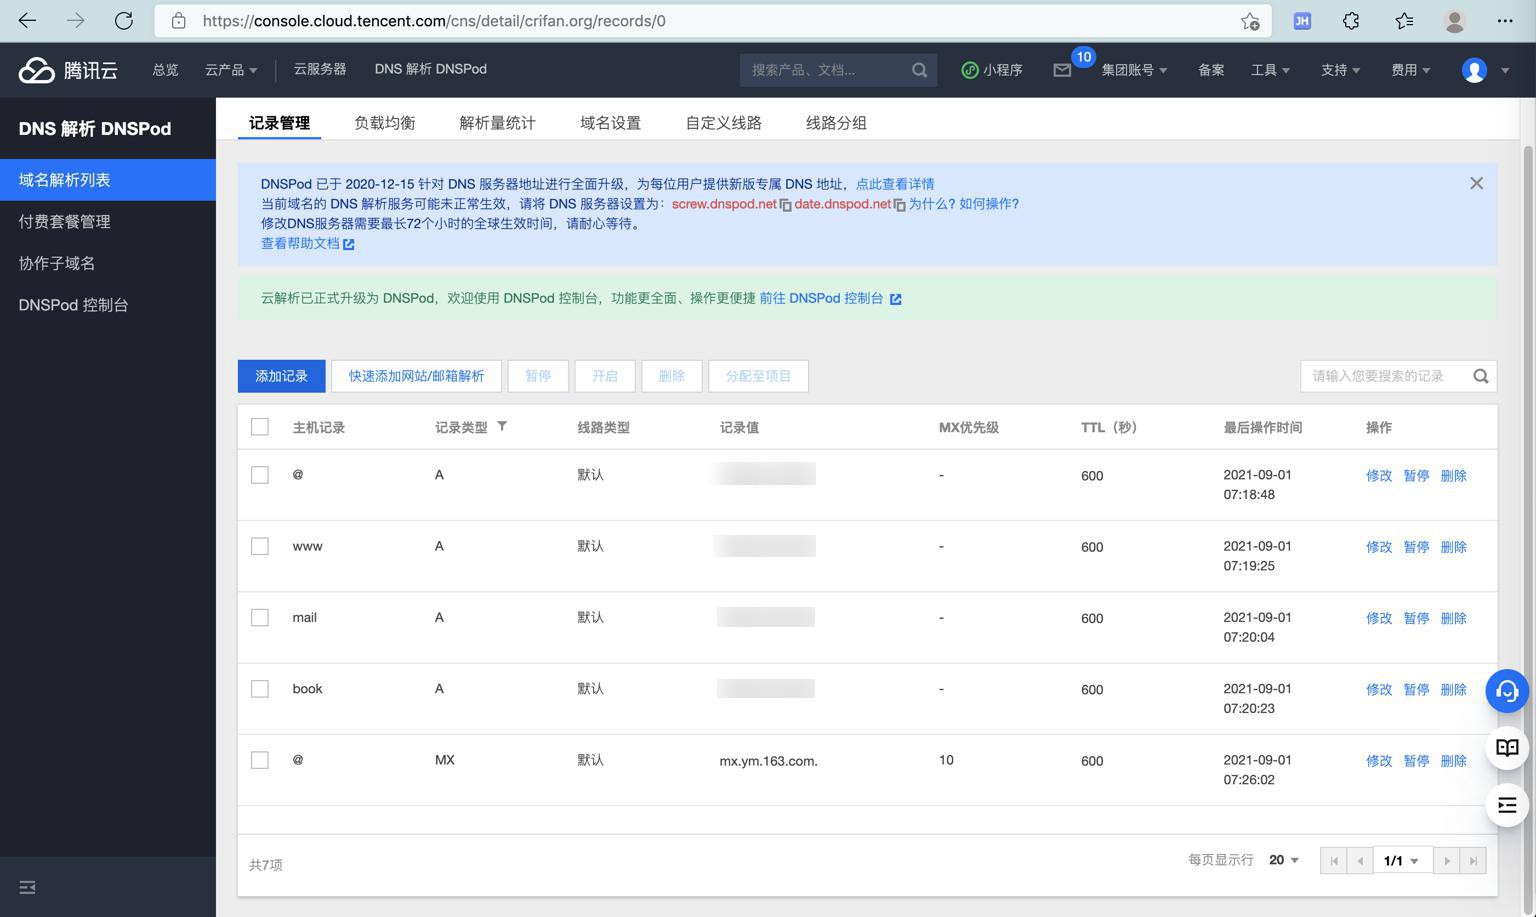Open rows-per-page 20 dropdown
Screen dimensions: 1536x917
click(1284, 860)
